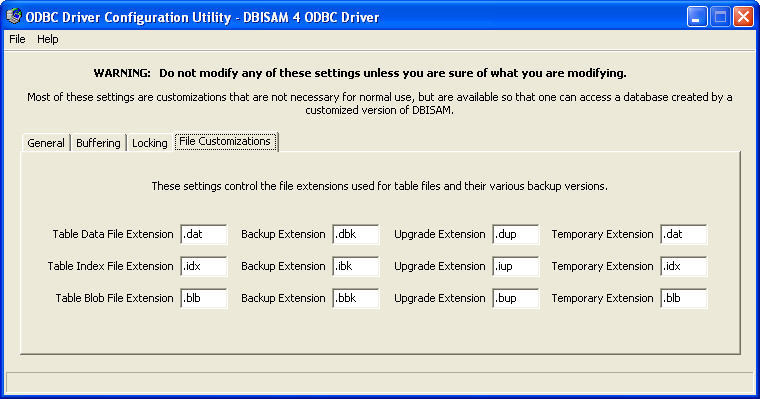Select Temporary Extension field in index row
The width and height of the screenshot is (760, 399).
(x=684, y=266)
